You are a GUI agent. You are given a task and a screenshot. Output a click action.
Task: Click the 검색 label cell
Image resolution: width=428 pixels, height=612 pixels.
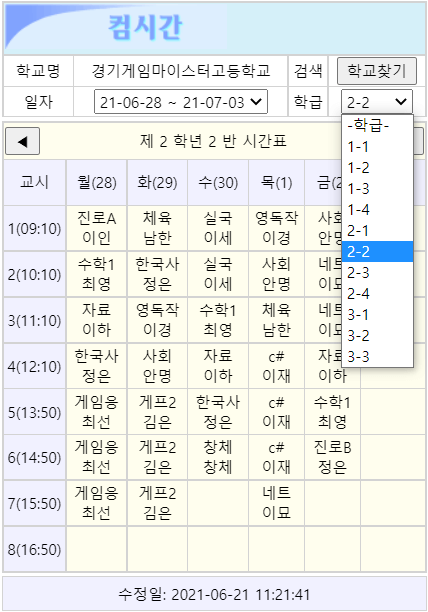coord(308,71)
